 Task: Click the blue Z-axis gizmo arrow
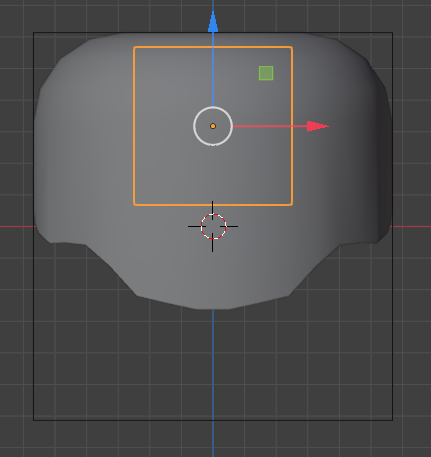pos(213,22)
